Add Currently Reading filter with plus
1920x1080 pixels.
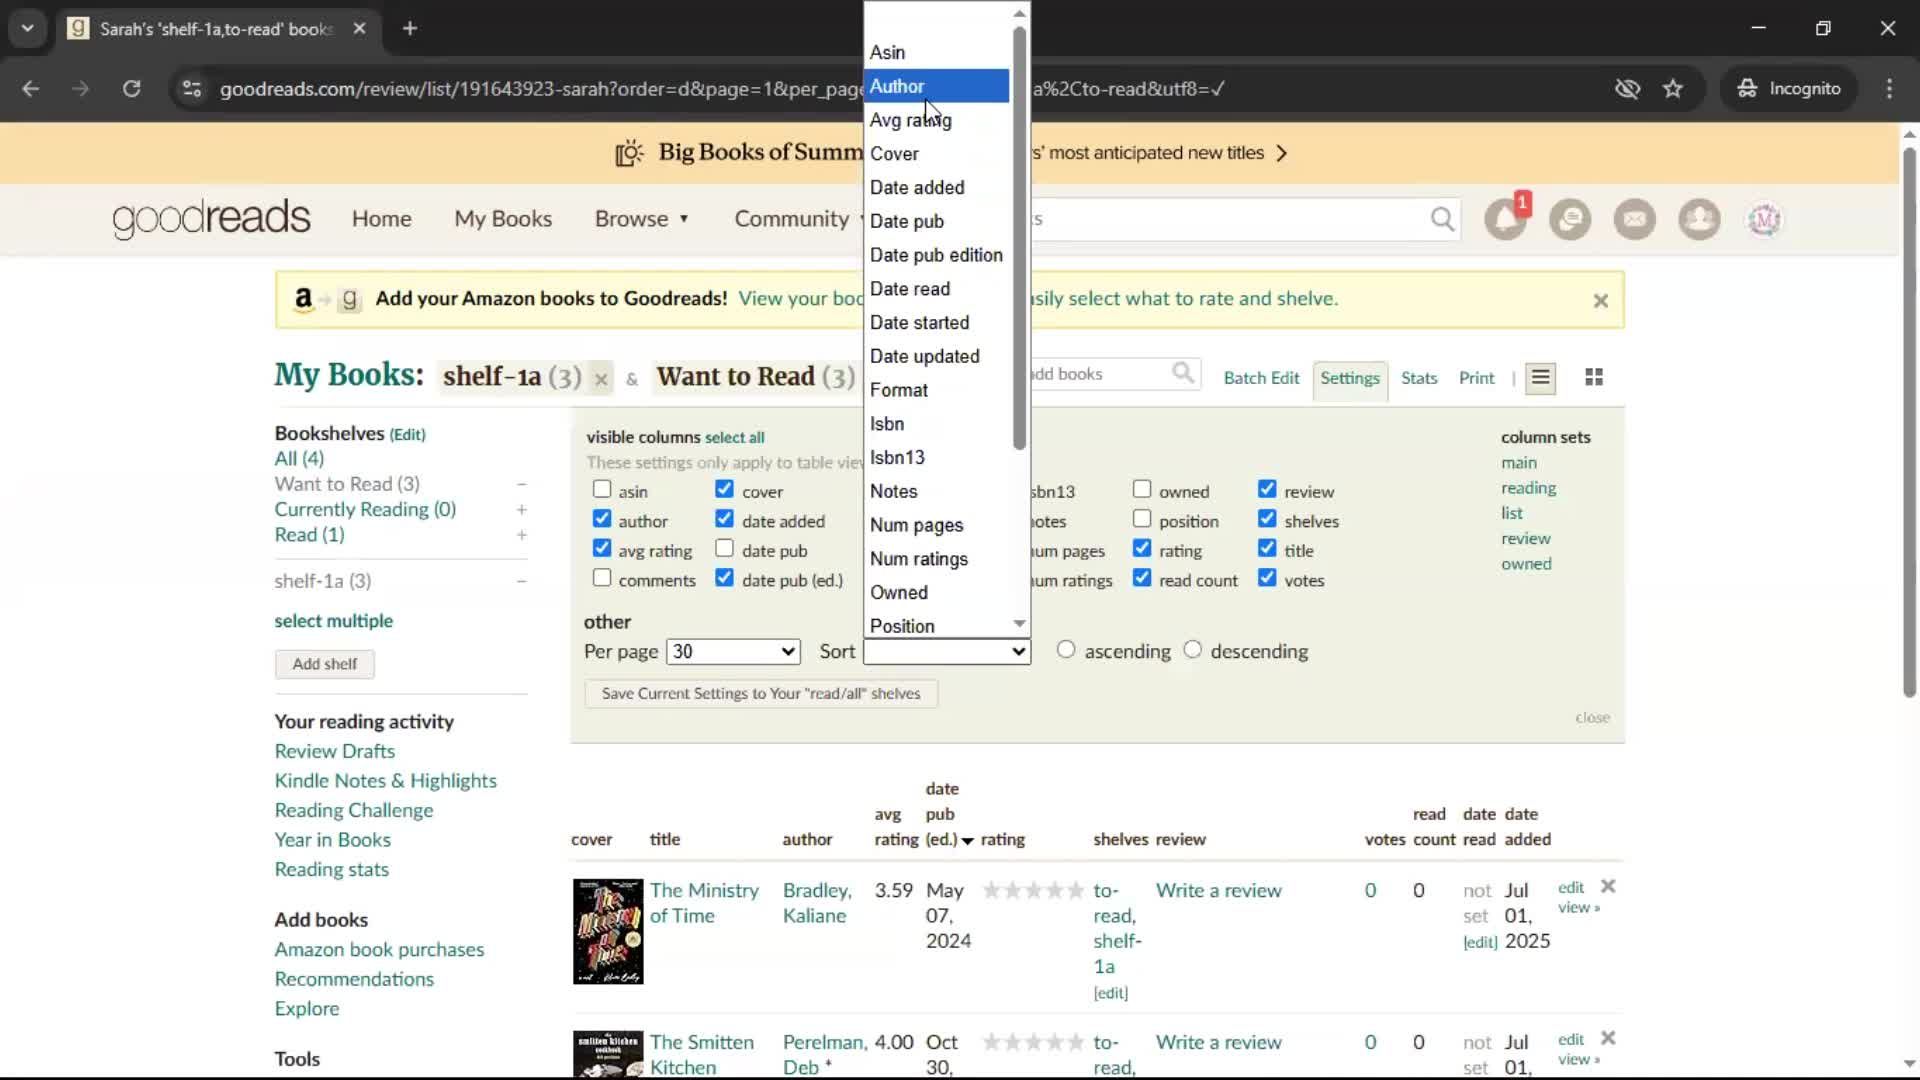[x=521, y=509]
